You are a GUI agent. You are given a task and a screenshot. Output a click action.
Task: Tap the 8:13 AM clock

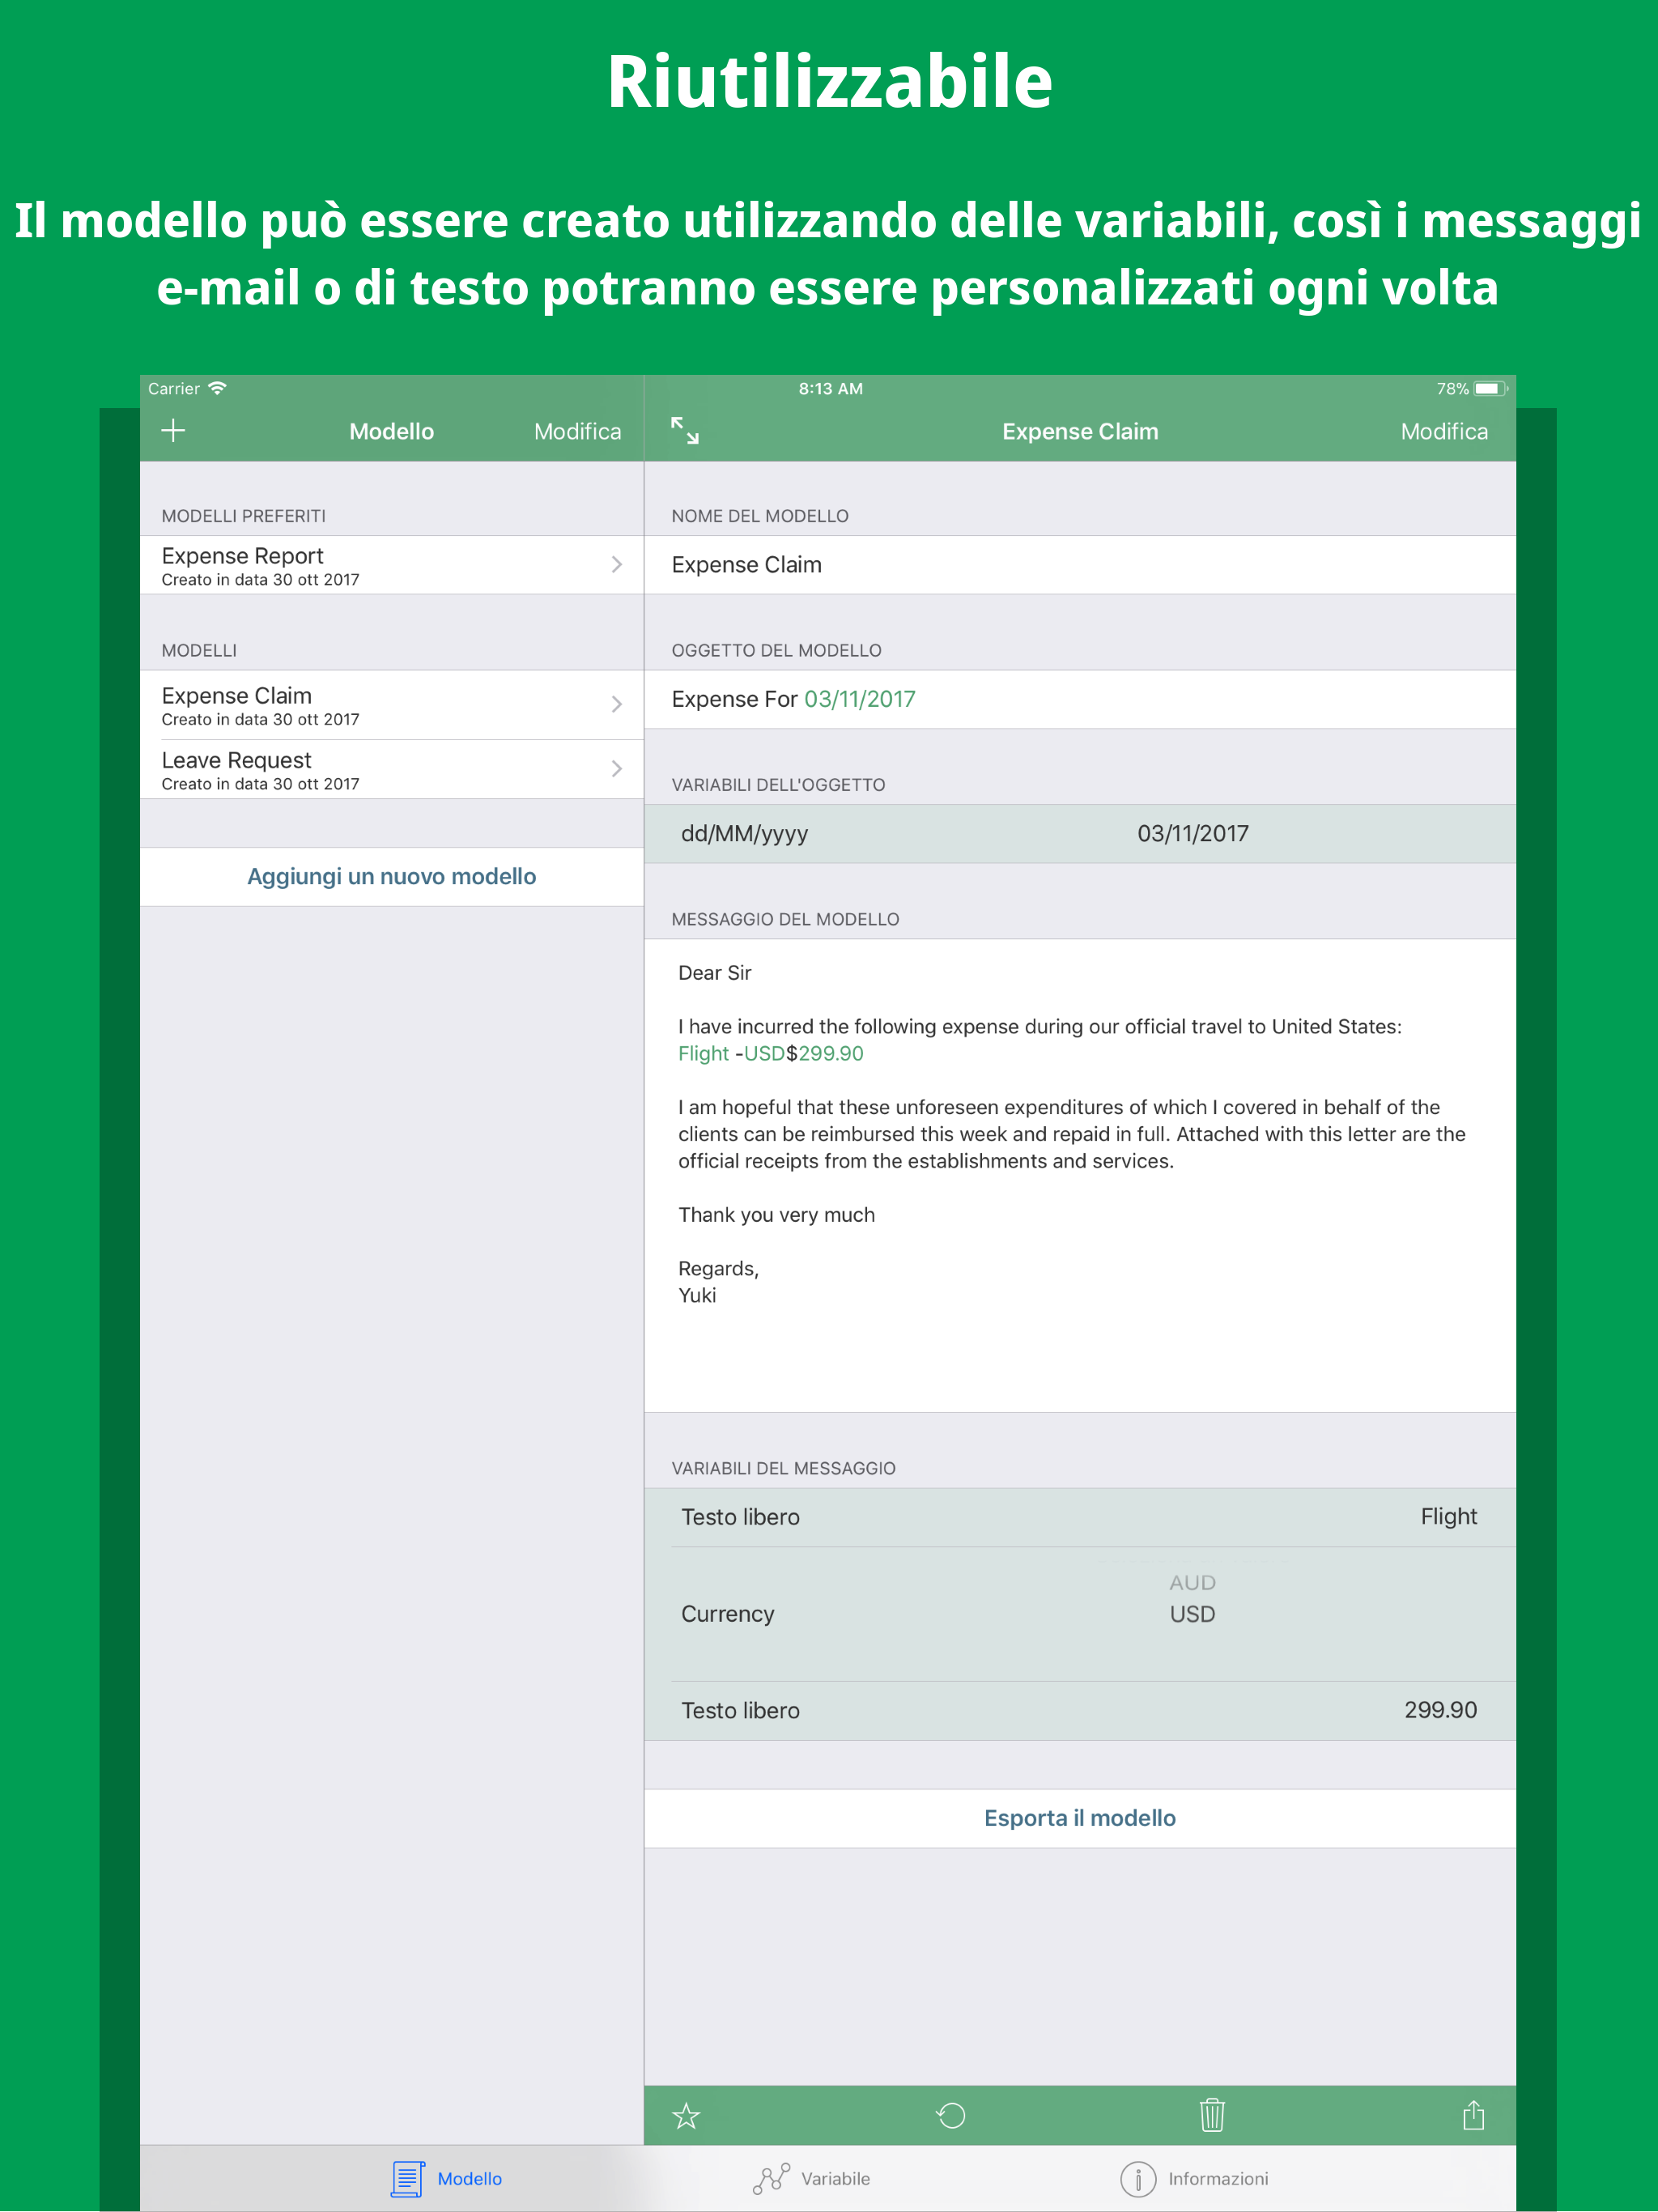pos(830,388)
